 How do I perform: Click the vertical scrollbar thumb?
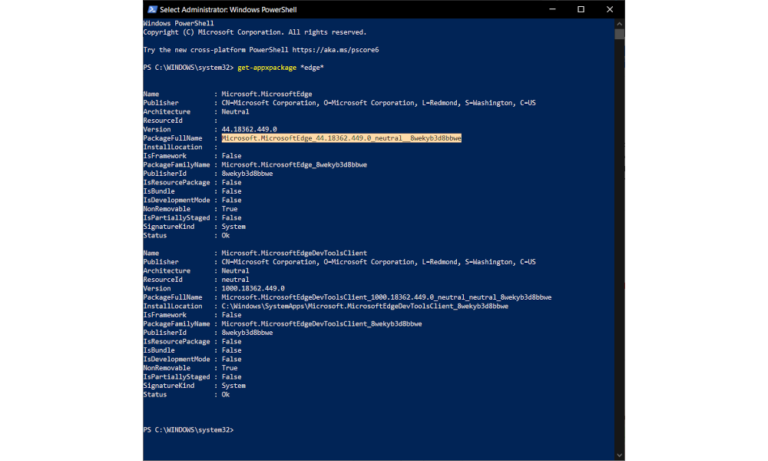click(x=620, y=34)
